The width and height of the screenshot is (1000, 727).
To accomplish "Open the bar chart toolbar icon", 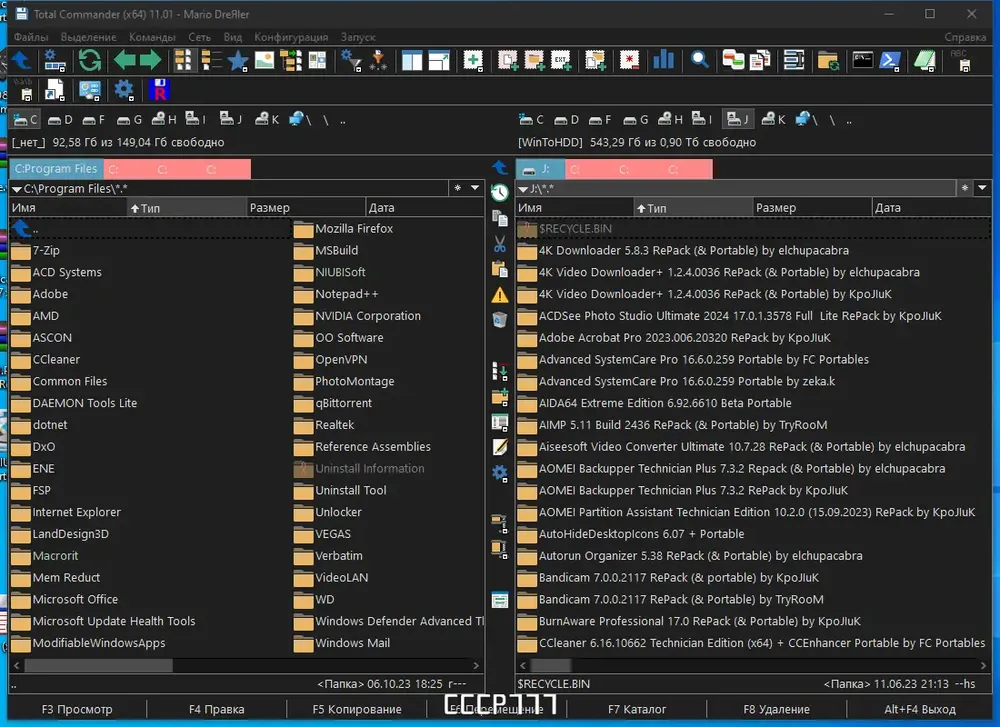I will pos(663,61).
